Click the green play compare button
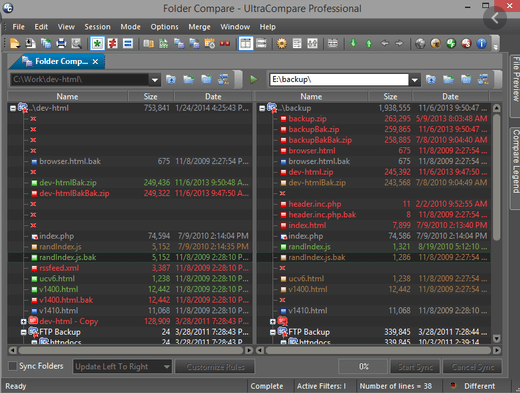This screenshot has height=393, width=520. tap(254, 79)
